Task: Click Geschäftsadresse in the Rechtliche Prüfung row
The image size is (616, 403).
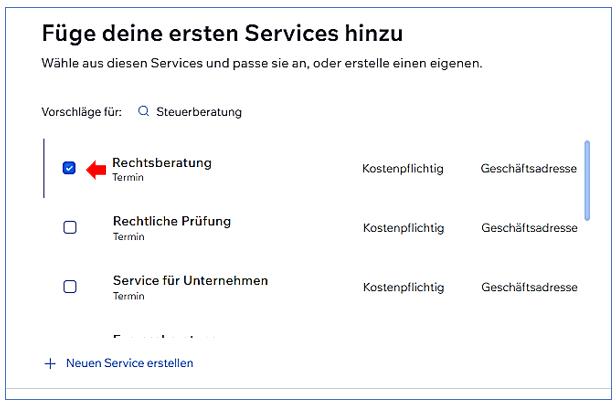Action: tap(528, 228)
